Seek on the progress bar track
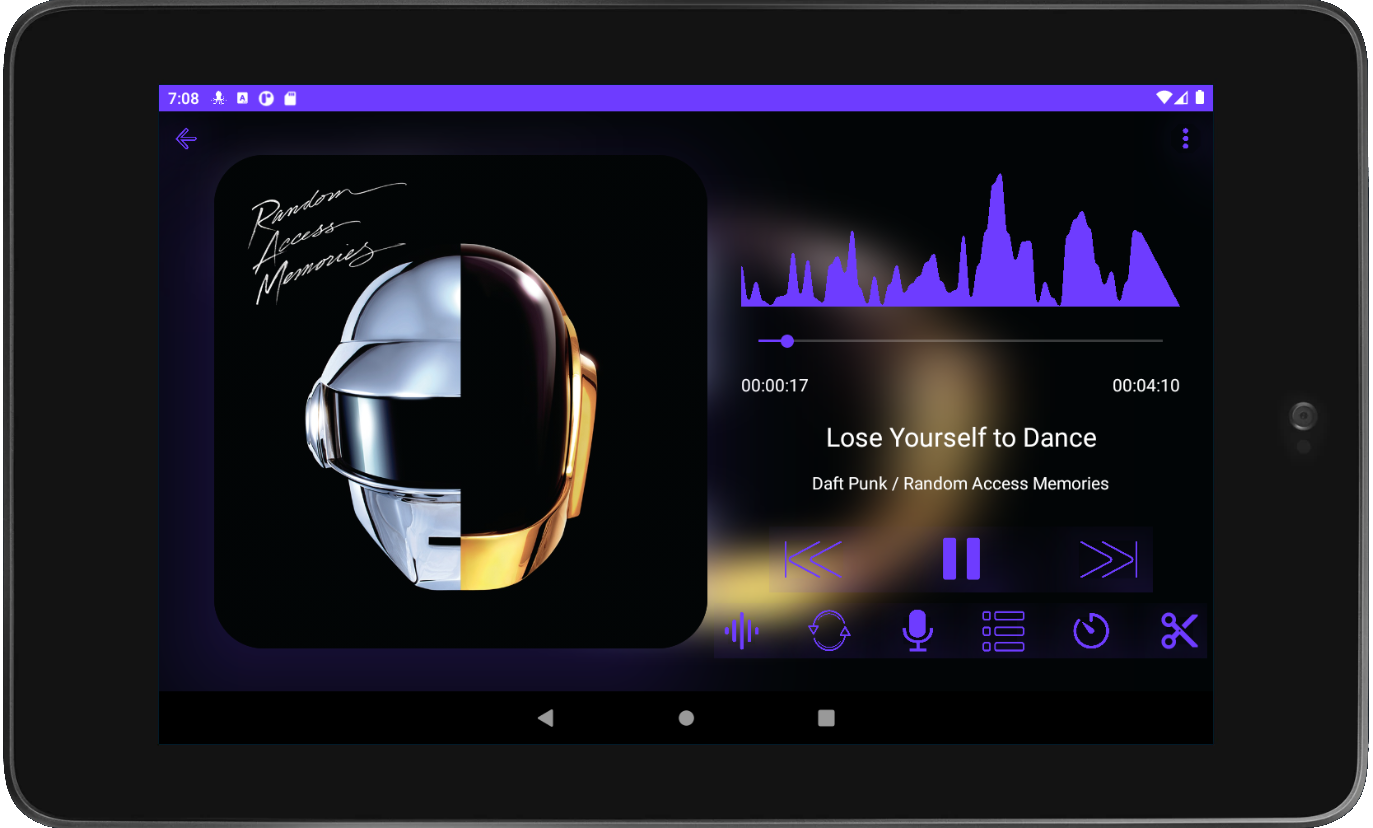 [961, 341]
